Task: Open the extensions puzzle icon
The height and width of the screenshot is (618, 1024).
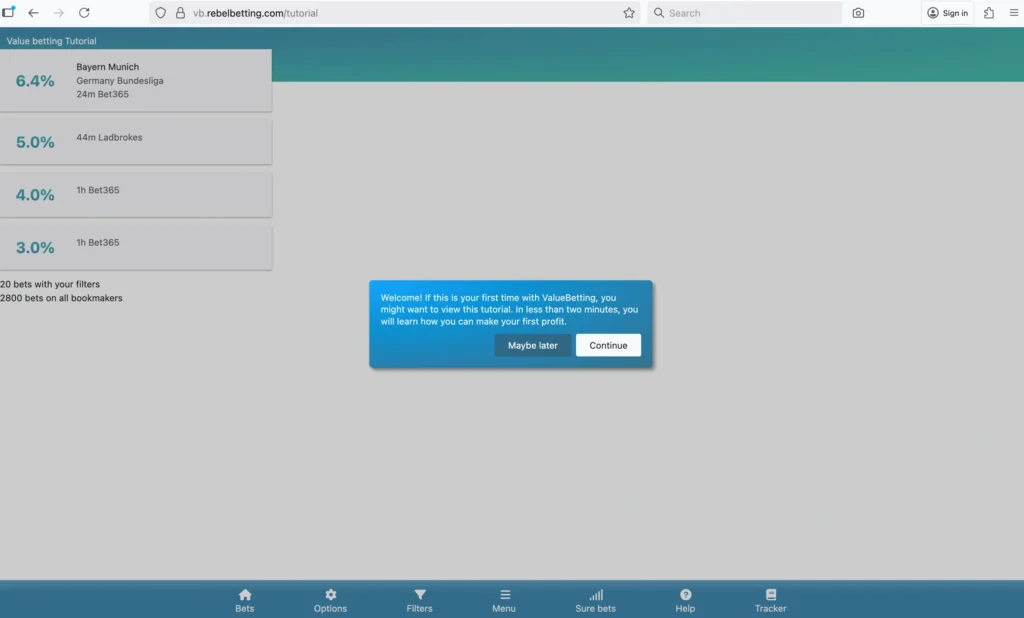Action: pyautogui.click(x=989, y=13)
